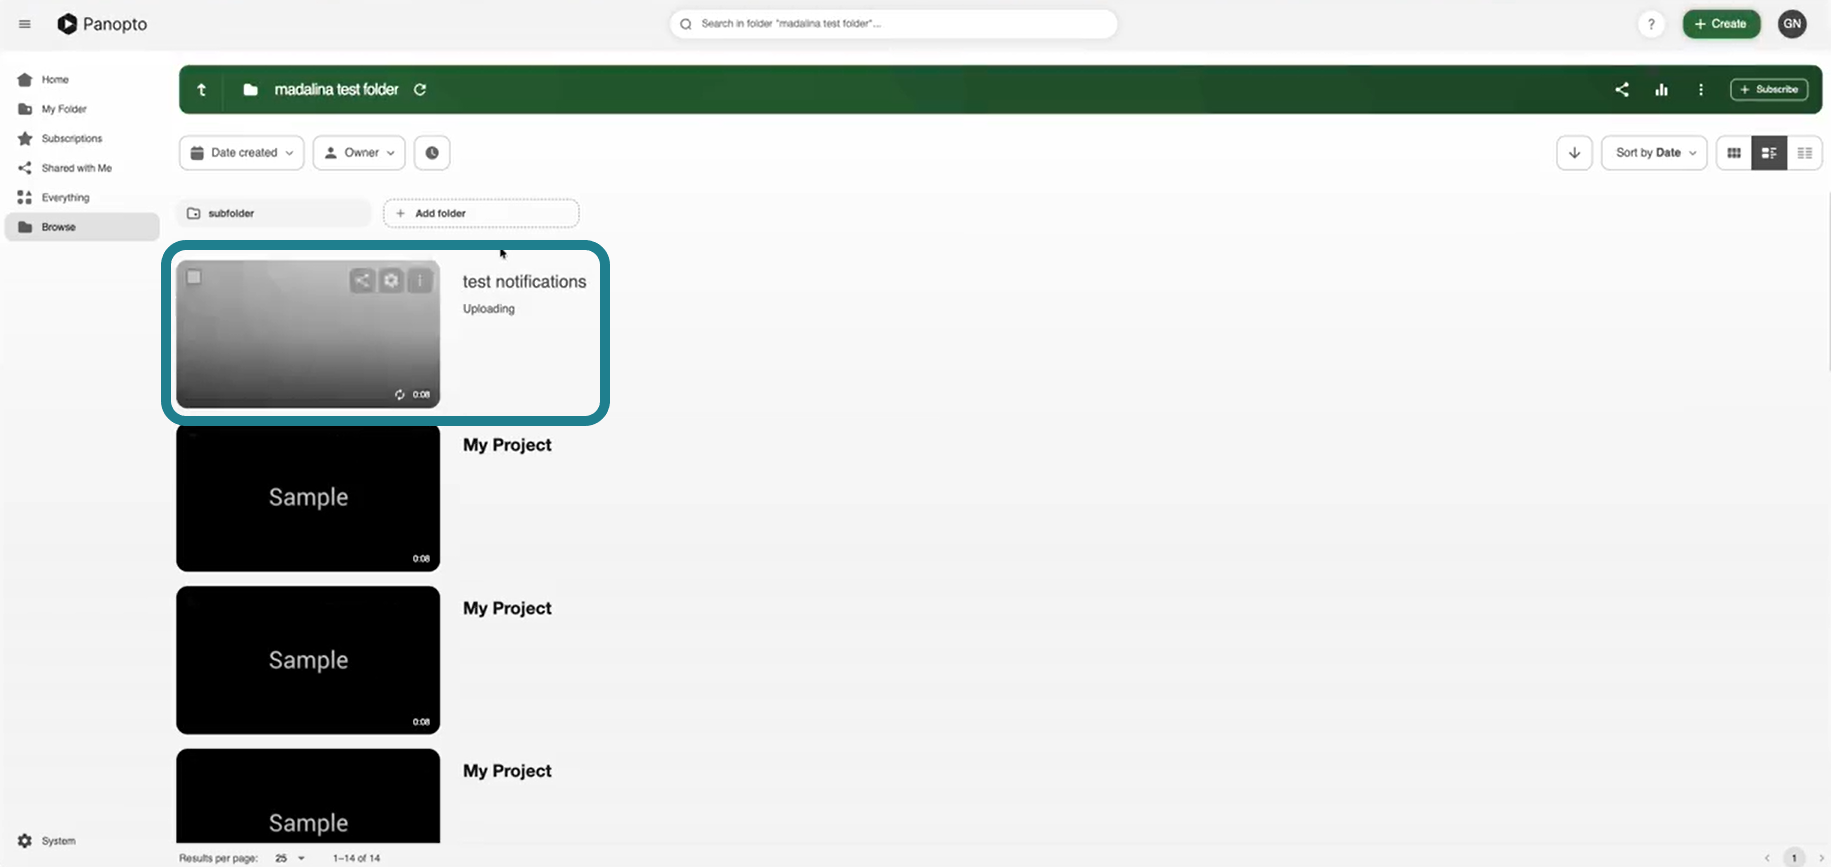
Task: Open Sort by Date dropdown
Action: (x=1654, y=153)
